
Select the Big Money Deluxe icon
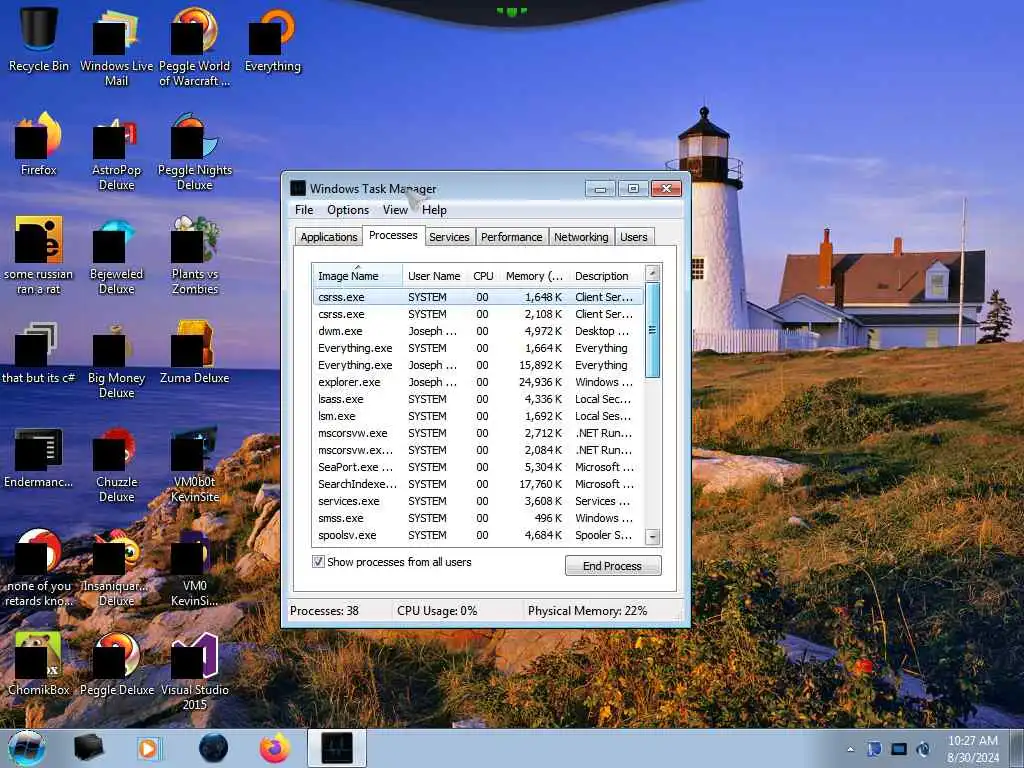coord(116,360)
